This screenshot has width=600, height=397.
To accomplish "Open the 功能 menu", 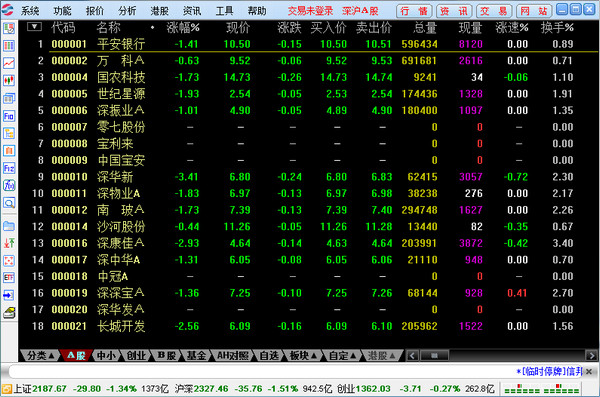I will pos(62,11).
